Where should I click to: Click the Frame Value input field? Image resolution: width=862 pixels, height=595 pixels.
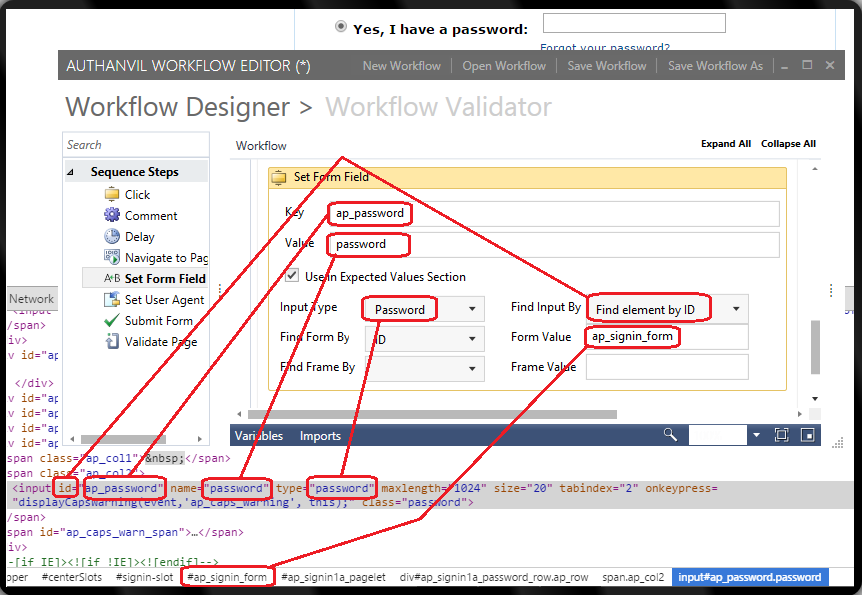click(667, 367)
